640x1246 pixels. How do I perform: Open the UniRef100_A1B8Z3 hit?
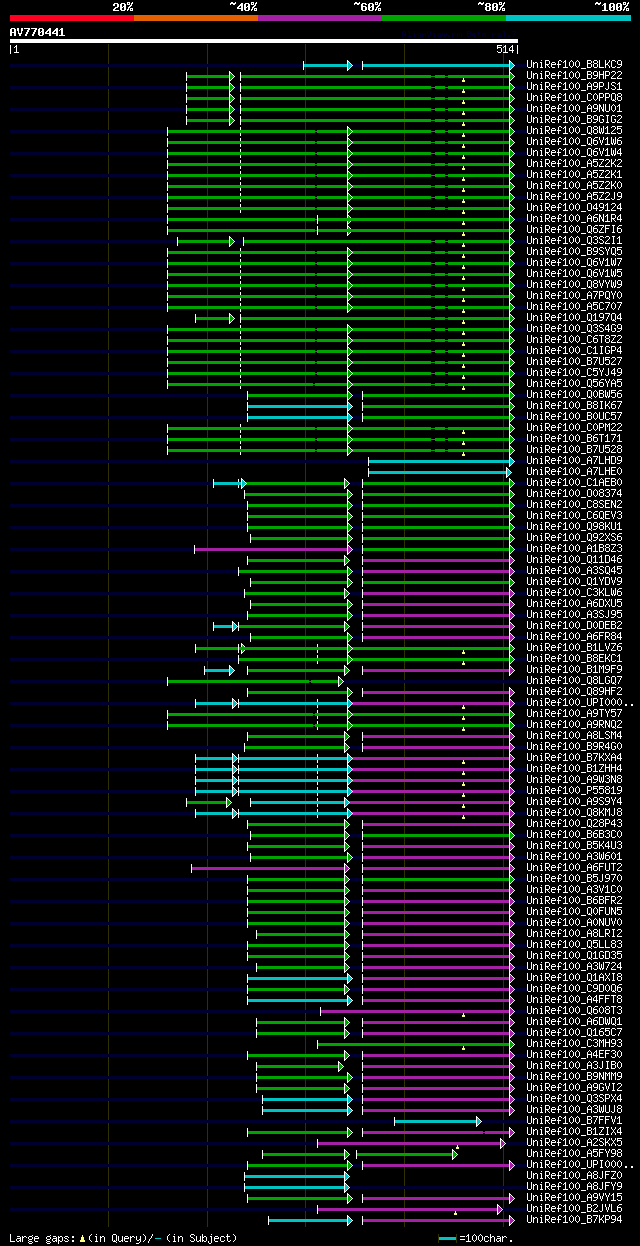(574, 548)
